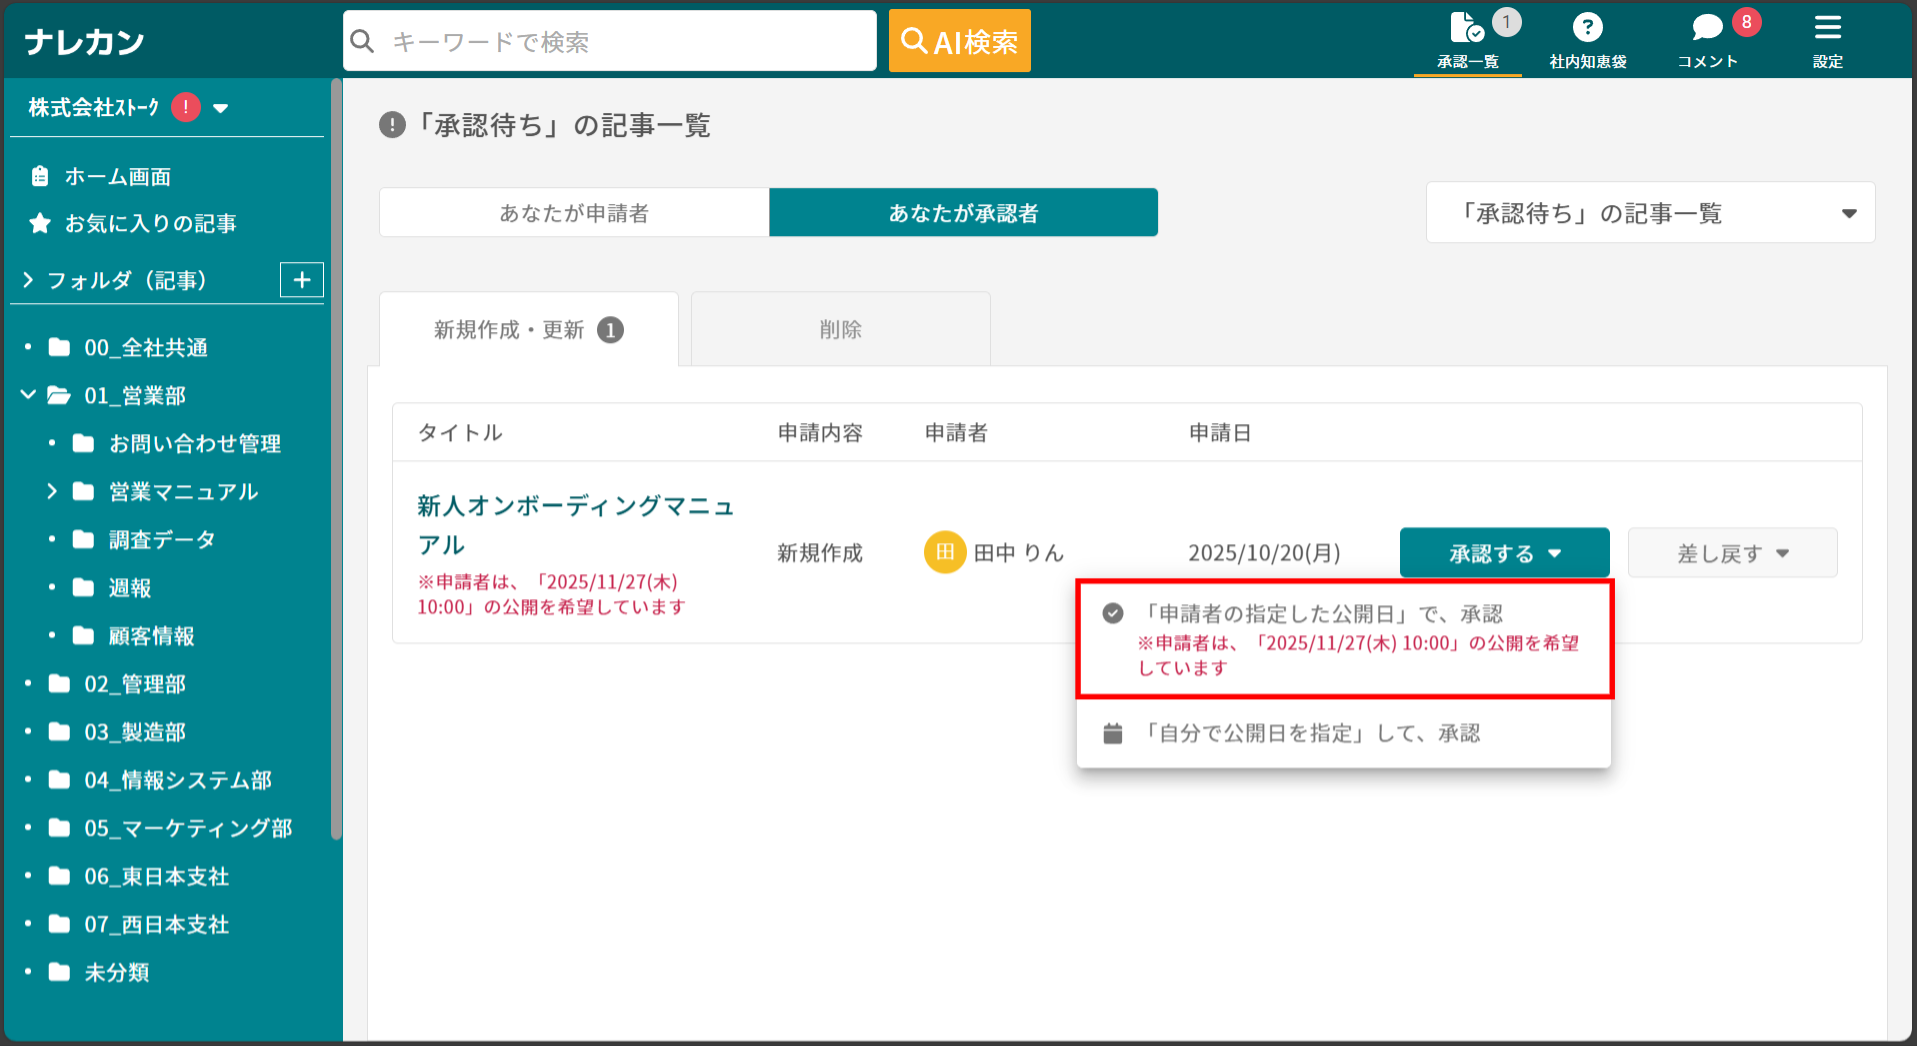Click the お気に入りの記事 star icon
The width and height of the screenshot is (1917, 1046).
(40, 223)
